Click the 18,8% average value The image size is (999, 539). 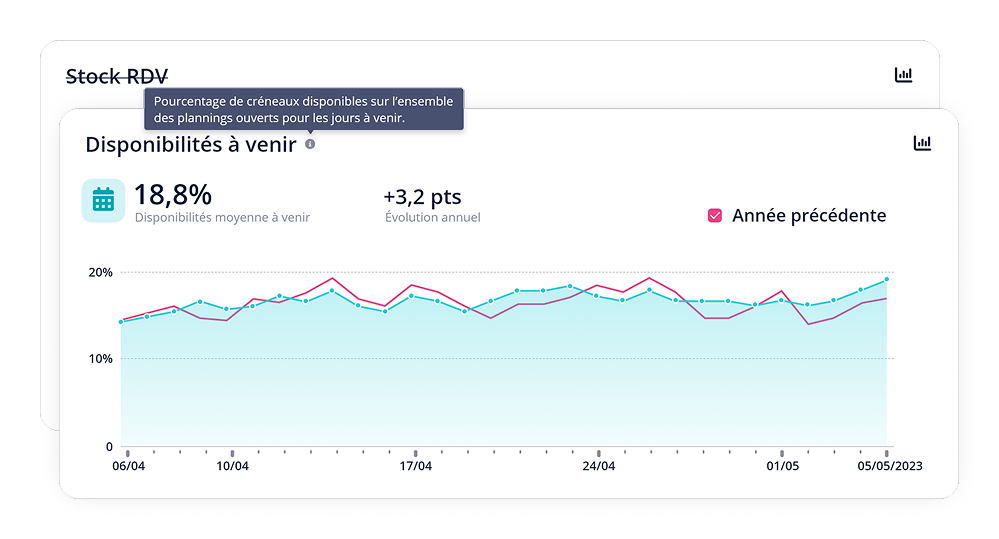[173, 195]
